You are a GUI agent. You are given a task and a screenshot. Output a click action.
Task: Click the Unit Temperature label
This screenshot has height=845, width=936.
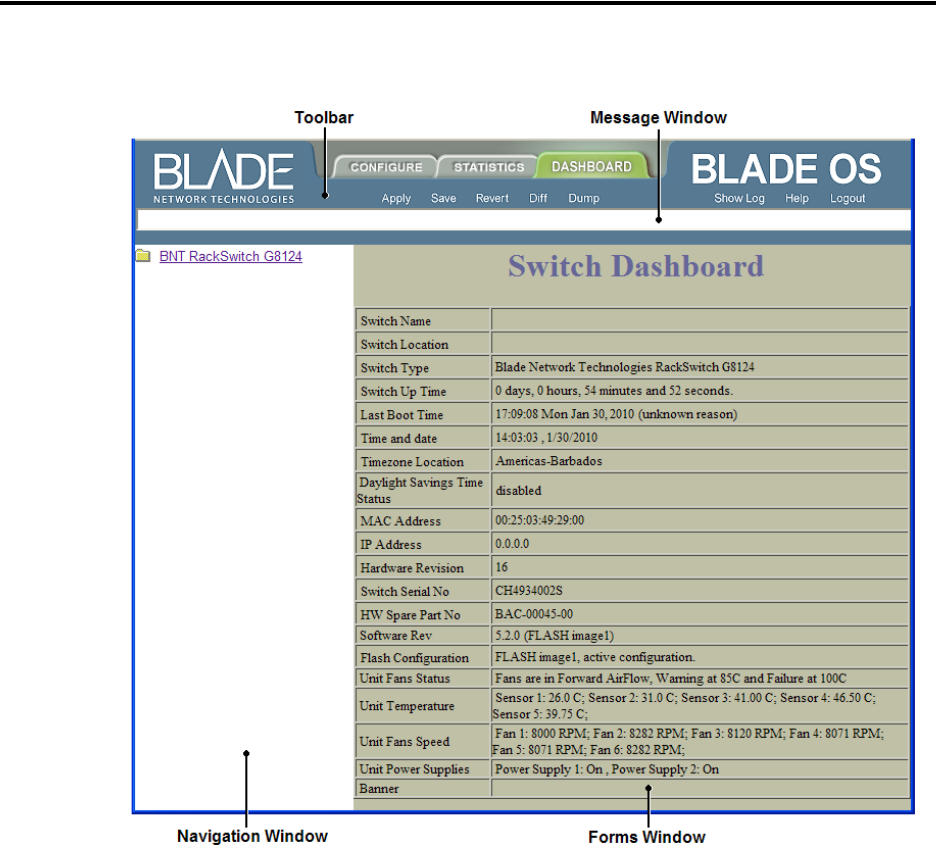tap(407, 706)
